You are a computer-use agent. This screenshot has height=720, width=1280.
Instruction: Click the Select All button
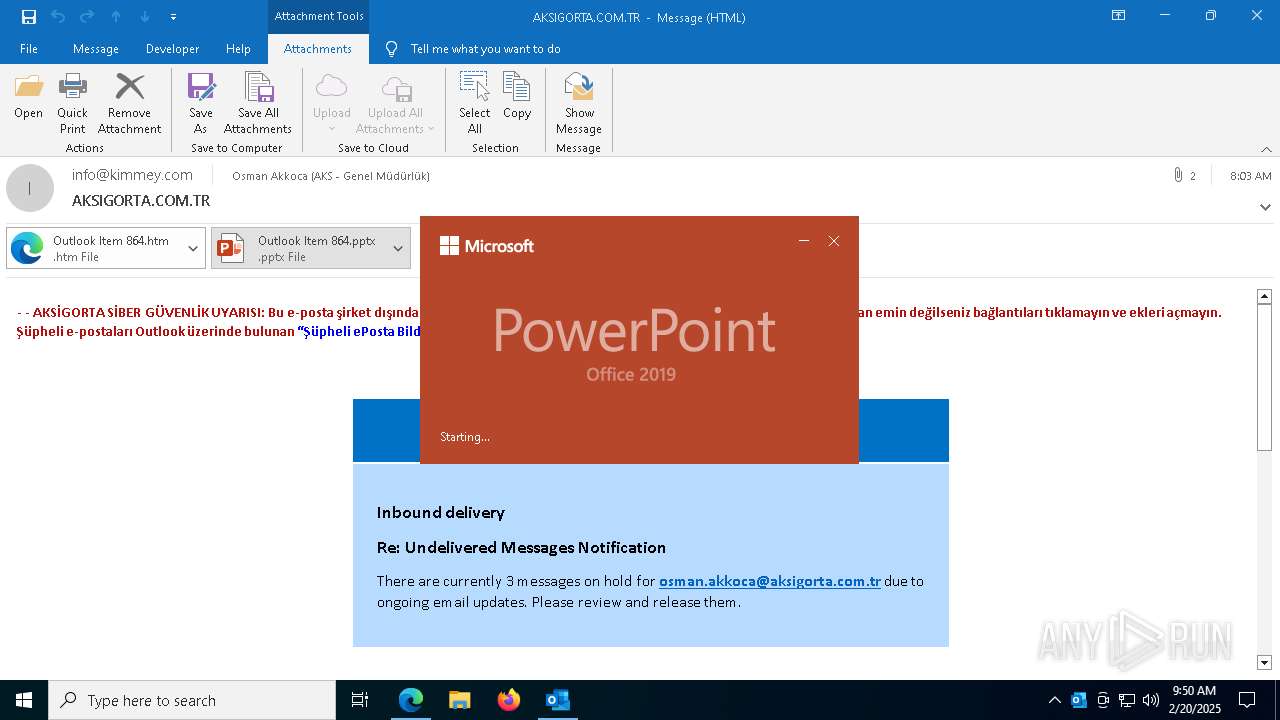pos(475,104)
